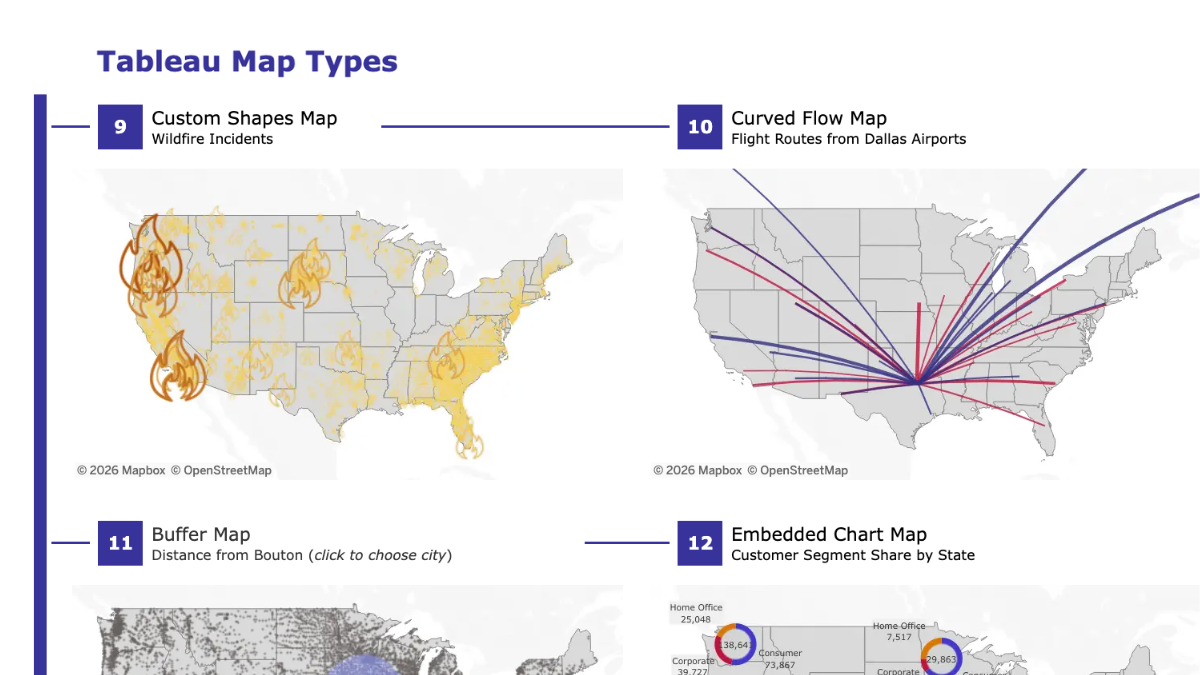Select the flame icon at southern Florida
This screenshot has width=1200, height=675.
(x=470, y=444)
